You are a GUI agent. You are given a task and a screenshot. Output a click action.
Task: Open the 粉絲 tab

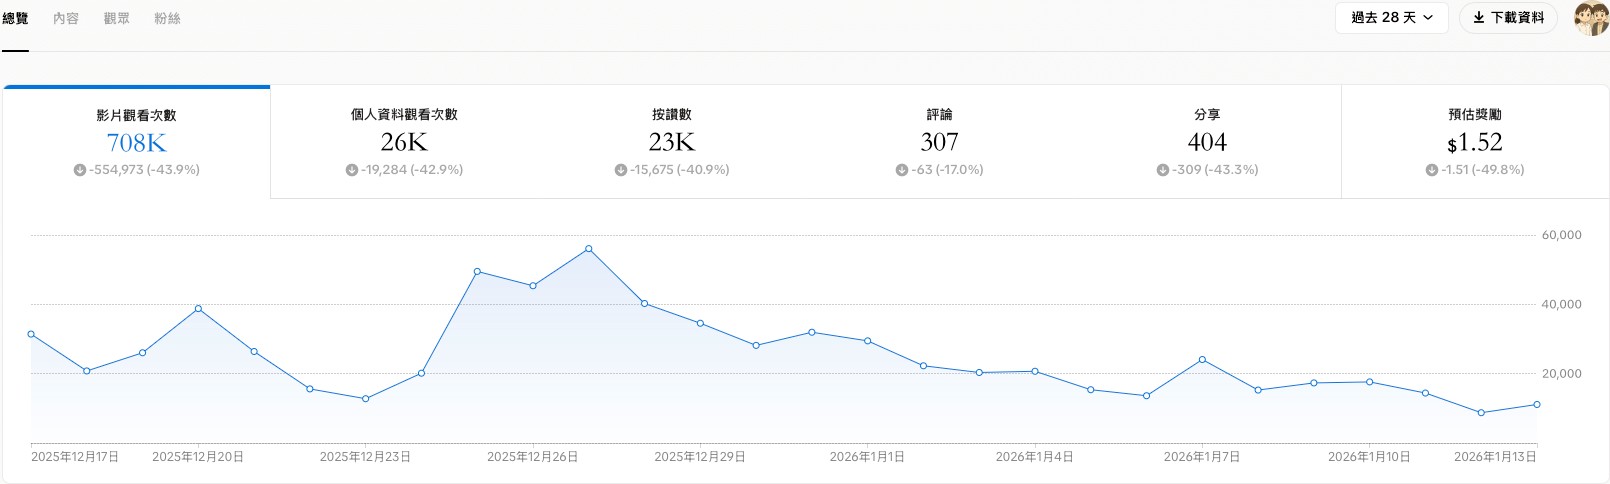167,19
